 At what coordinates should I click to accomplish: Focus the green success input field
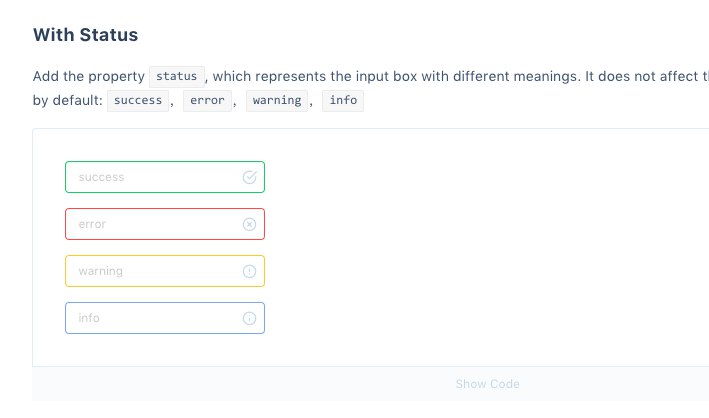tap(165, 177)
